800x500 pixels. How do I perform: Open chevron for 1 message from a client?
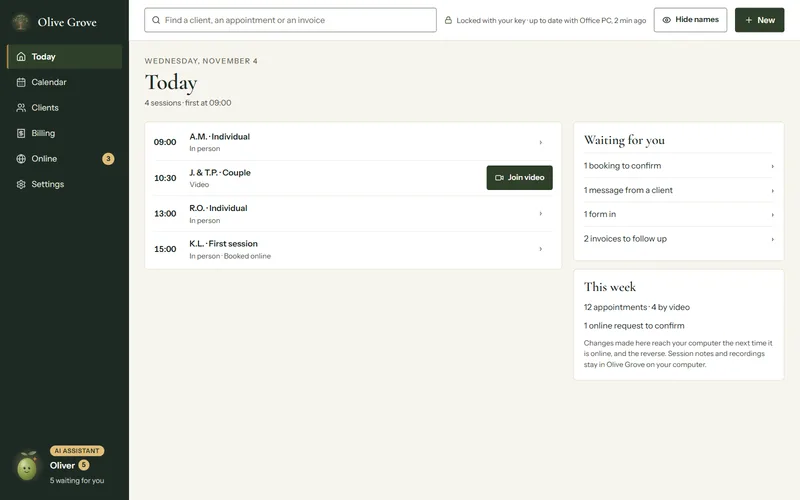pos(772,191)
